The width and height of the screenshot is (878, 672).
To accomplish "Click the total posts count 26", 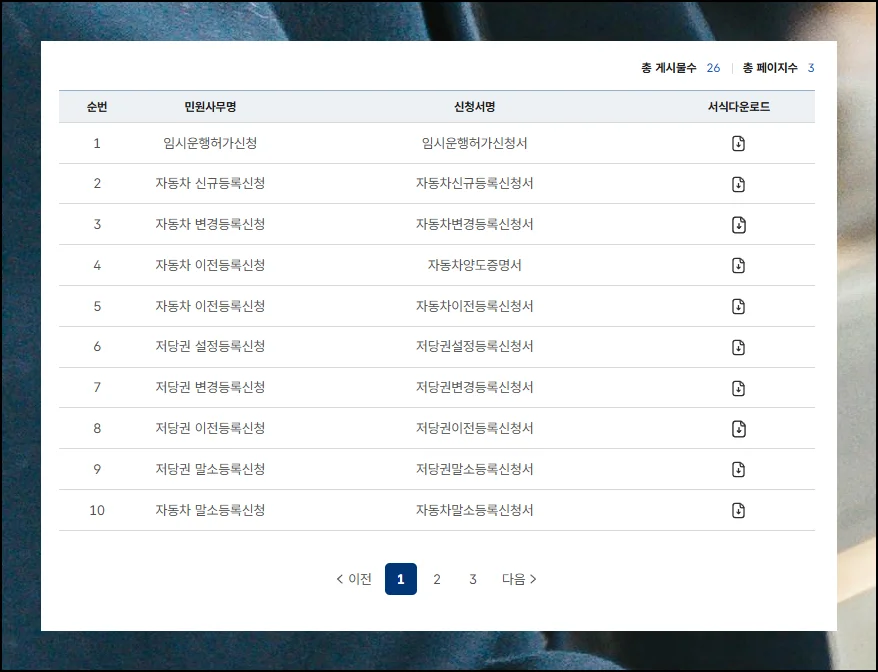I will point(713,68).
